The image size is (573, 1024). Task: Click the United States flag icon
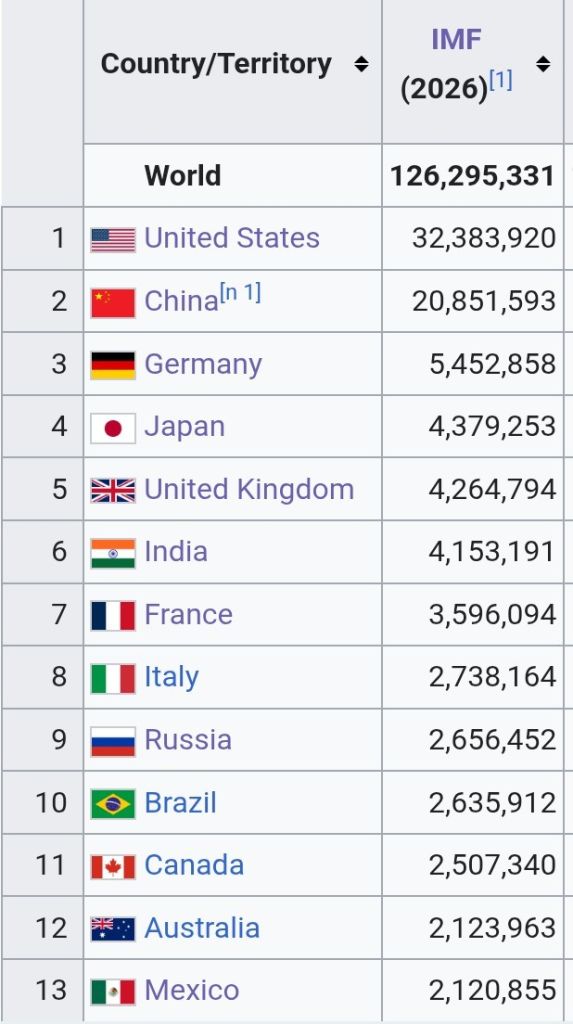coord(113,240)
